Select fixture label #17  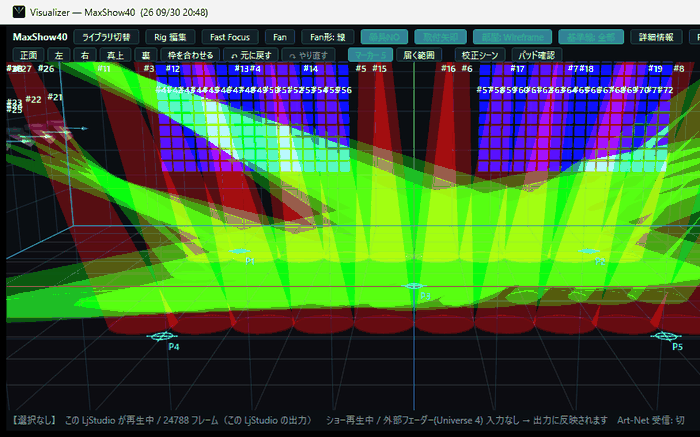pyautogui.click(x=517, y=69)
